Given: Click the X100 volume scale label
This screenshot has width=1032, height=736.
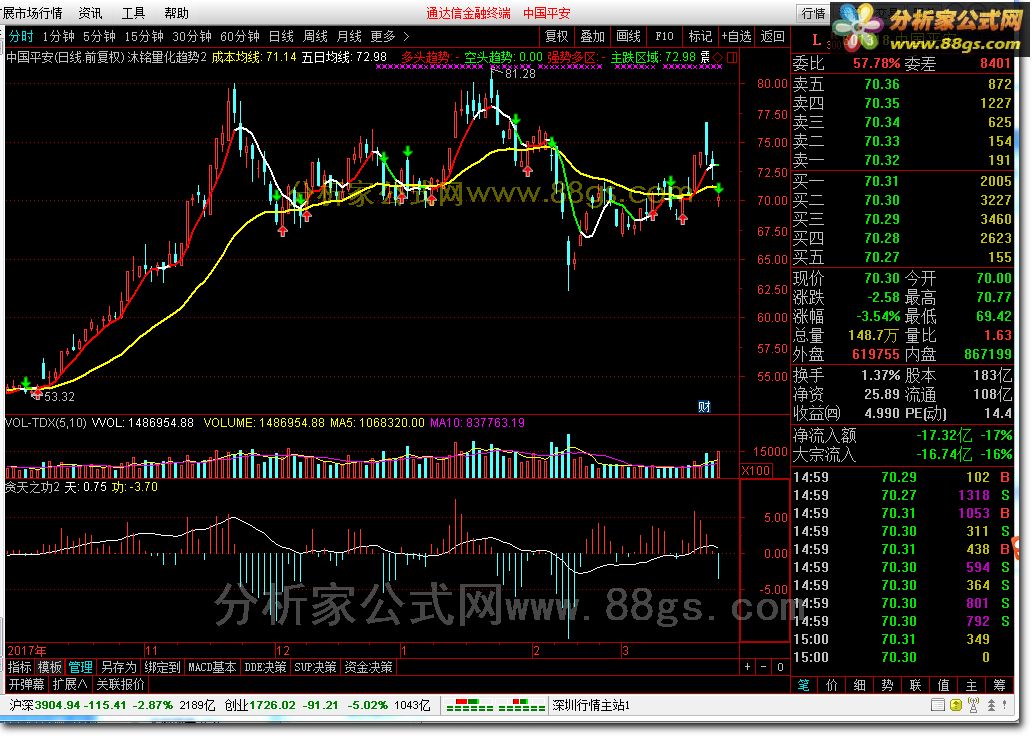Looking at the screenshot, I should (x=756, y=470).
